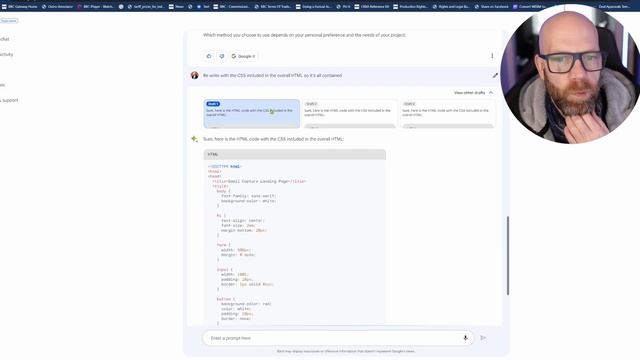Click the title tag line in the code block

click(259, 181)
